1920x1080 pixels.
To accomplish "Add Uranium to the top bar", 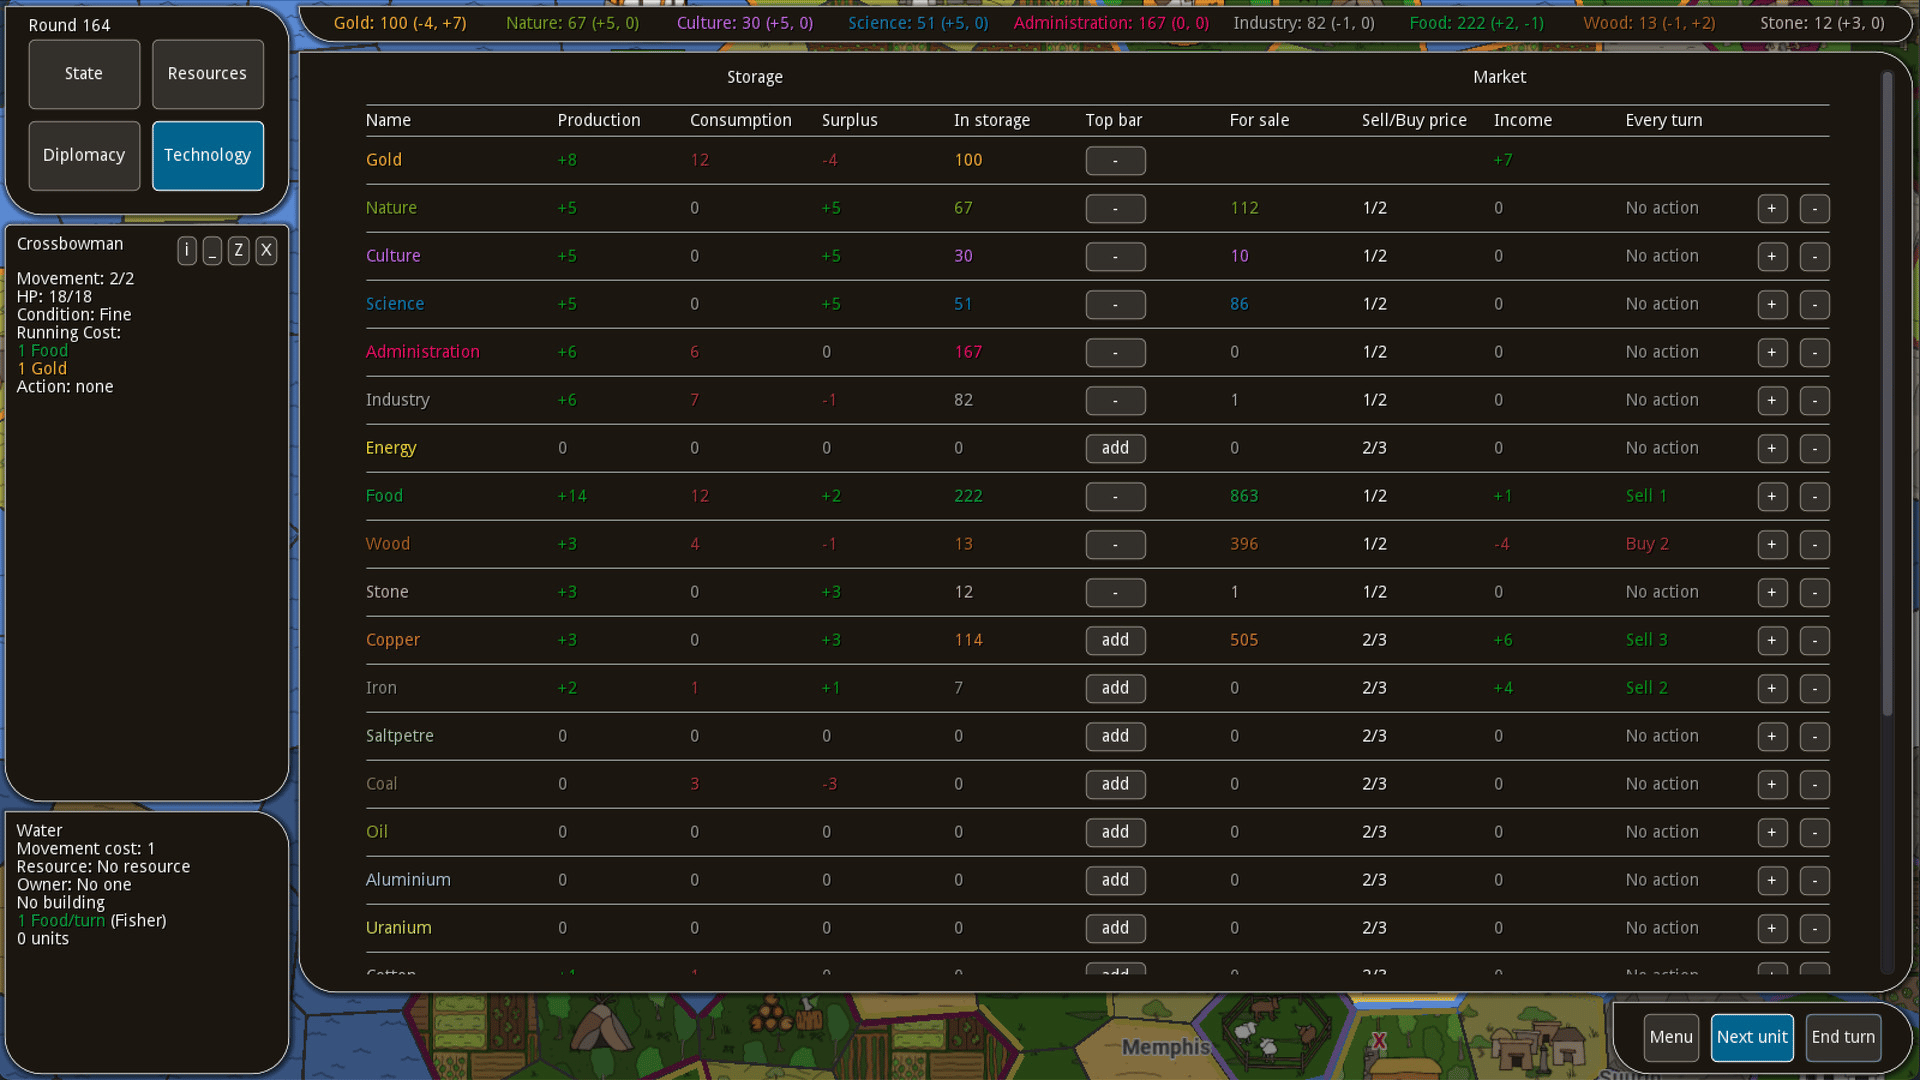I will (1115, 928).
